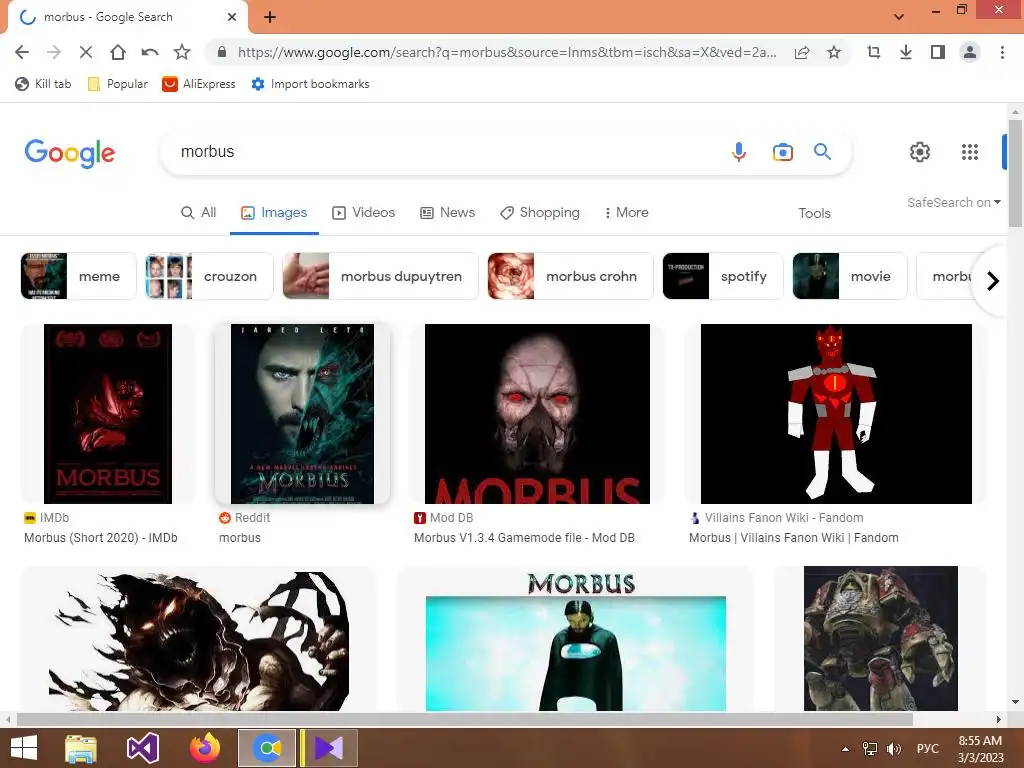Viewport: 1024px width, 768px height.
Task: Select the crouzon suggestion chip
Action: (209, 276)
